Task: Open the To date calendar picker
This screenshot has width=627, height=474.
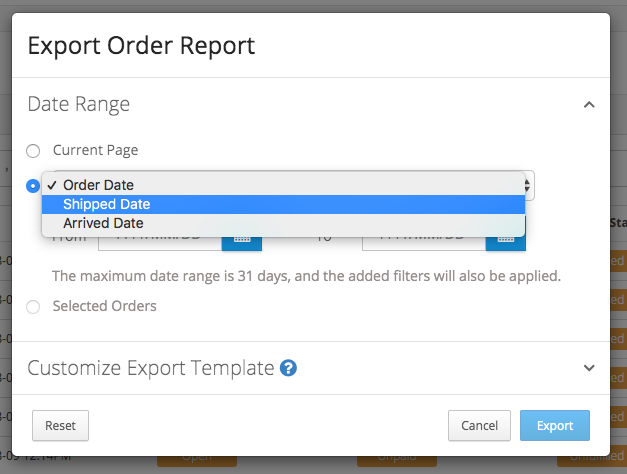Action: coord(506,242)
